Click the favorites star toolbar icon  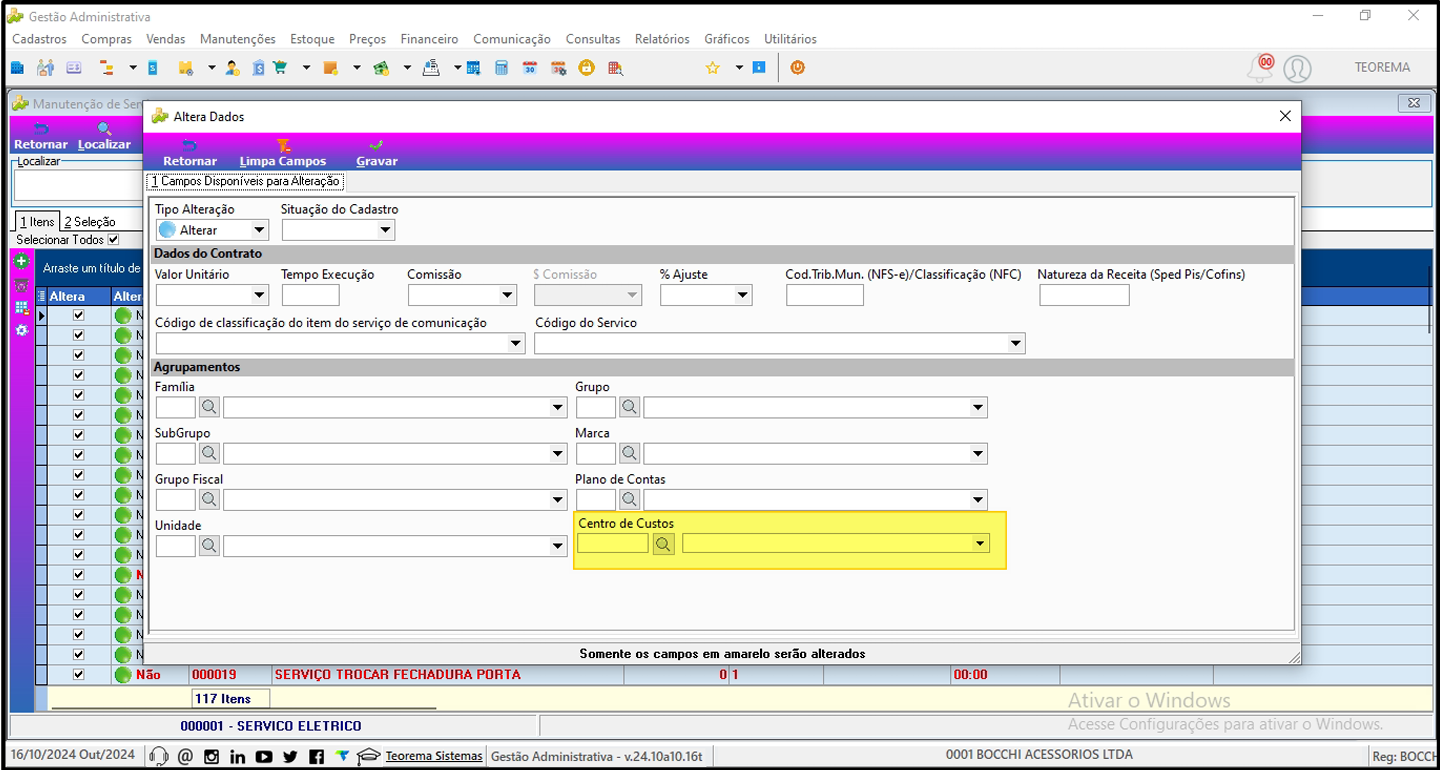click(x=713, y=68)
